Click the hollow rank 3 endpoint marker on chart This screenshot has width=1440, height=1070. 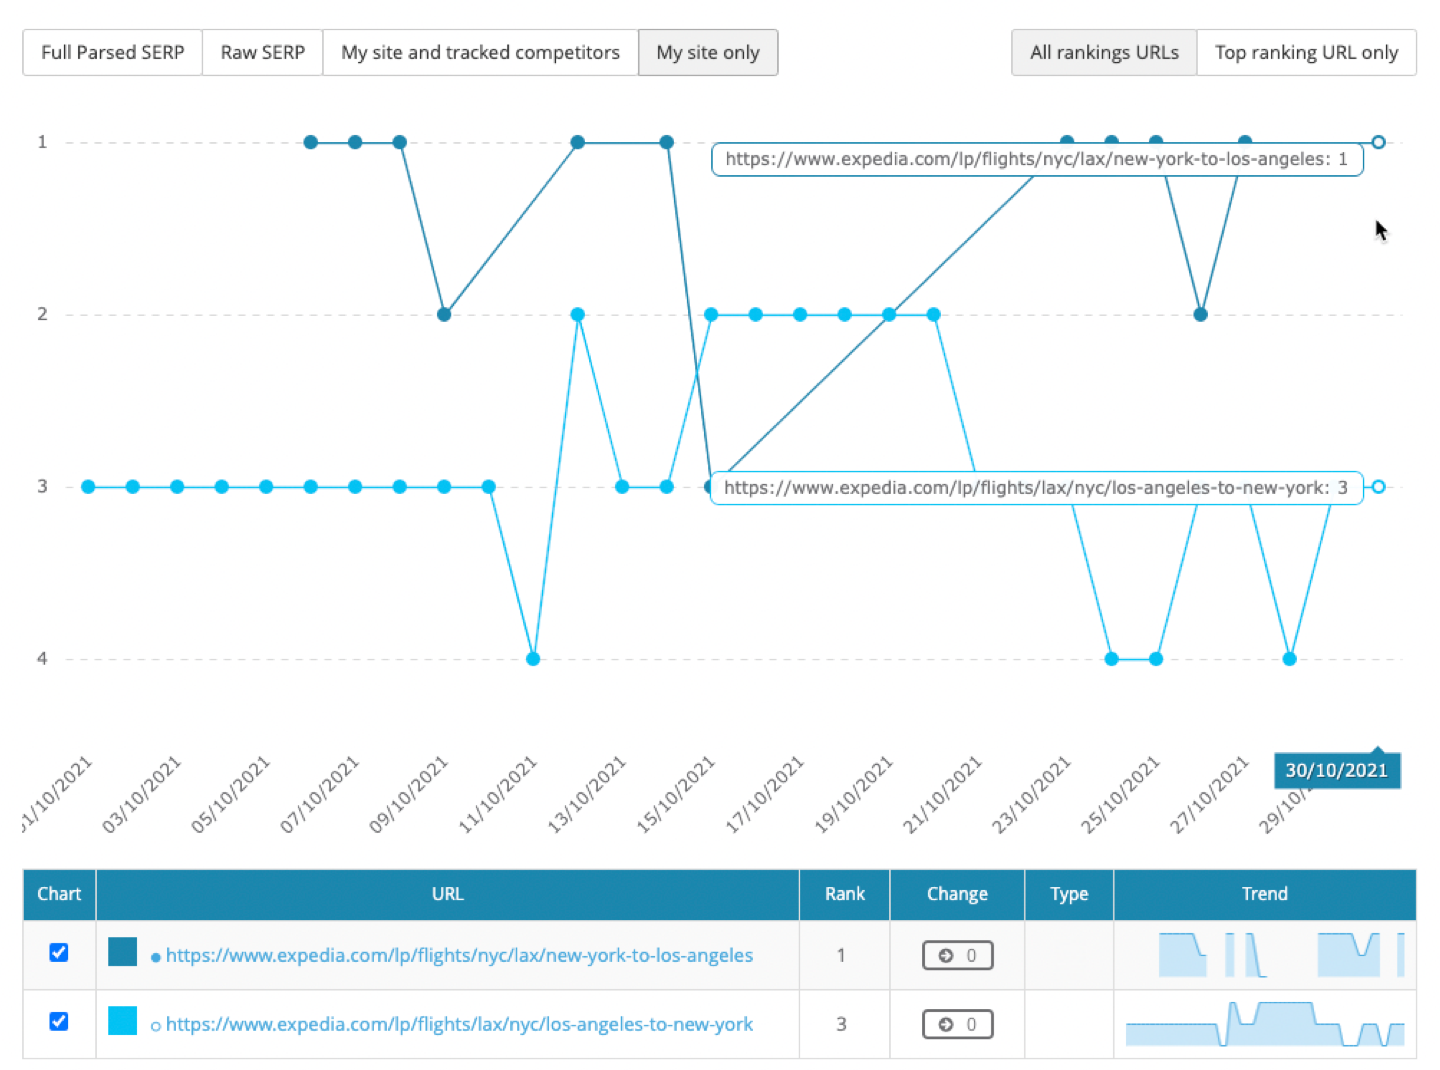tap(1378, 487)
